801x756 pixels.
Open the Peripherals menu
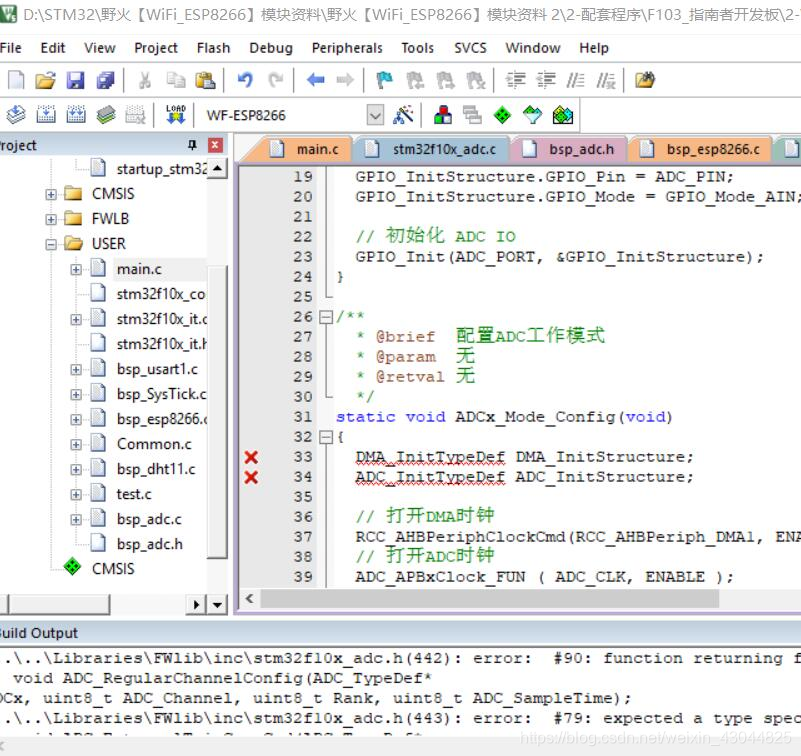coord(347,48)
